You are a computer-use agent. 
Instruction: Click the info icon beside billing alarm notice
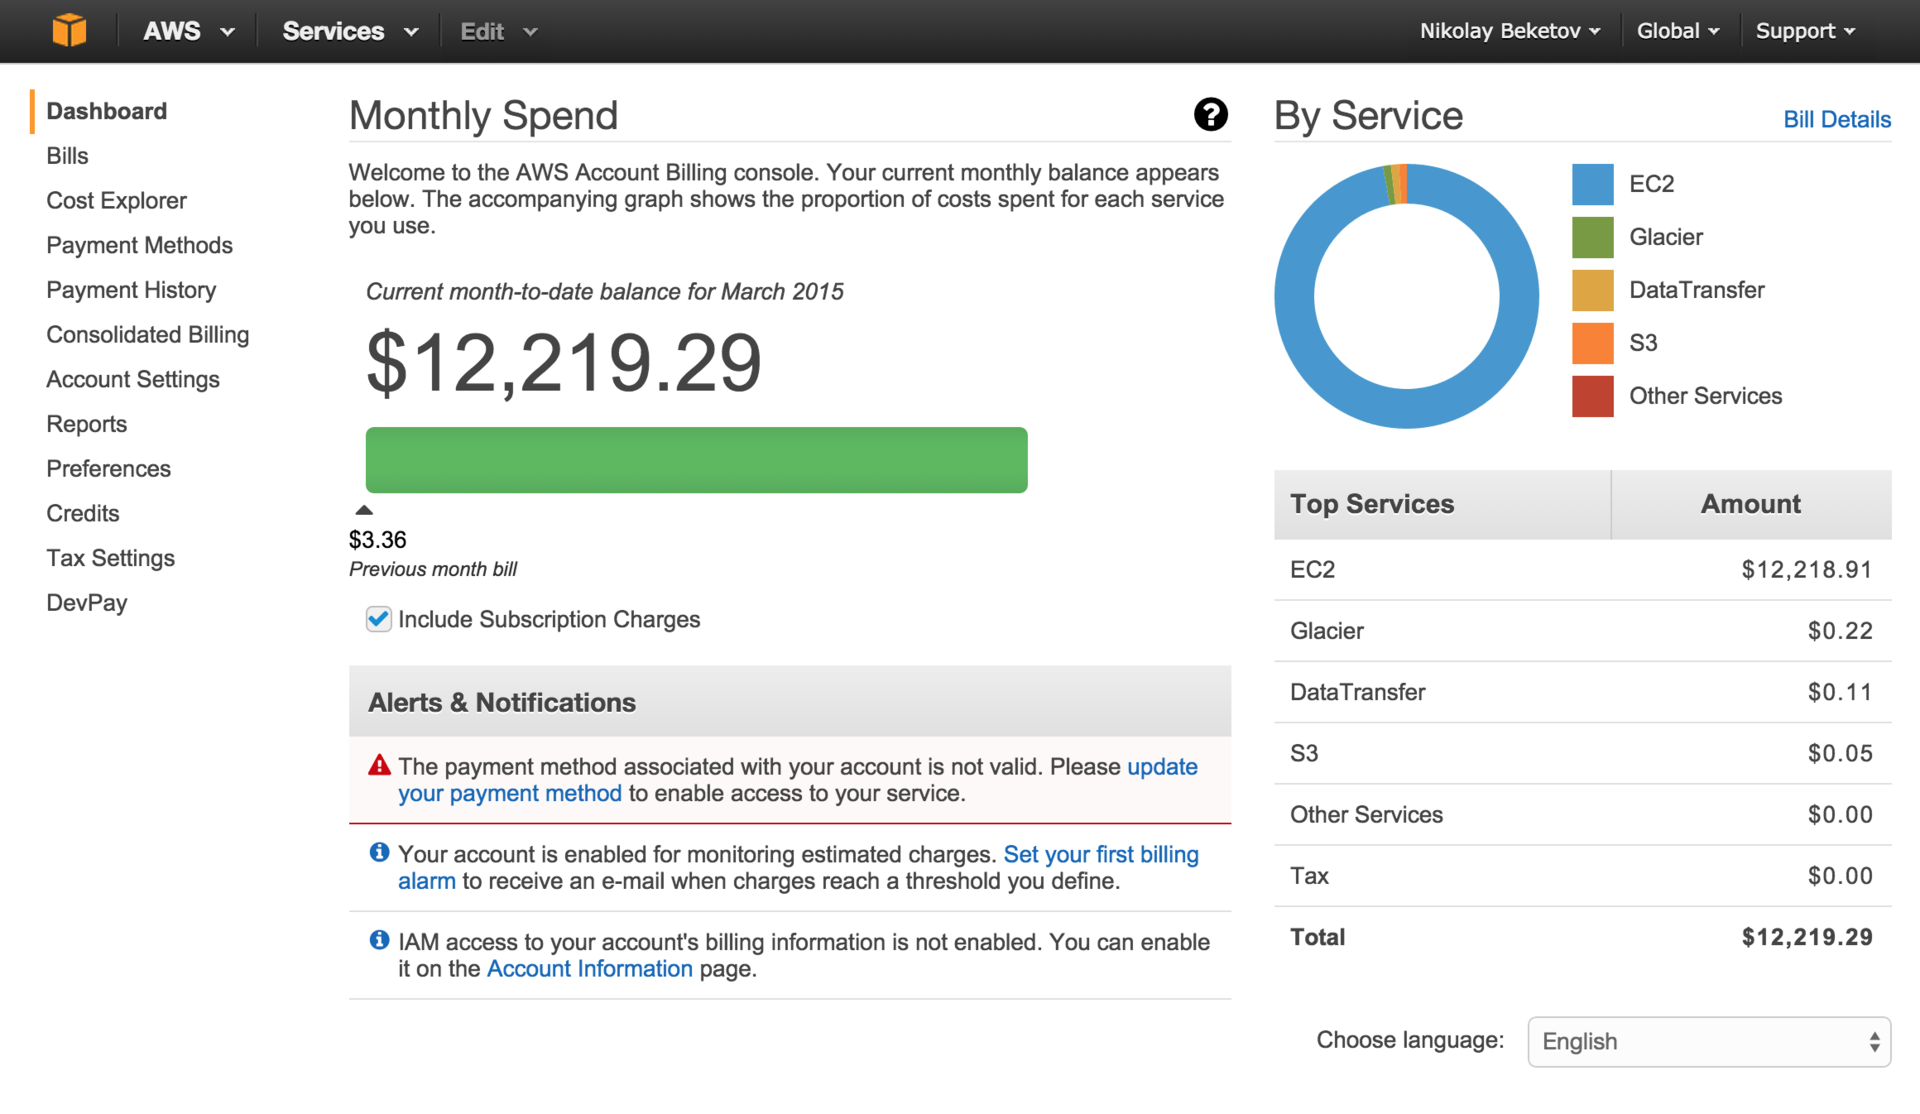379,853
